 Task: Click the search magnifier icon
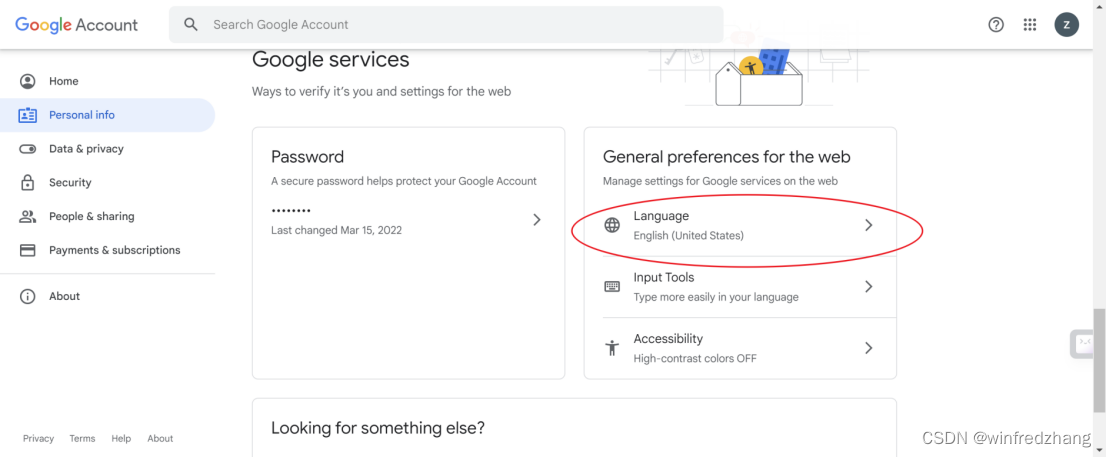click(x=191, y=25)
